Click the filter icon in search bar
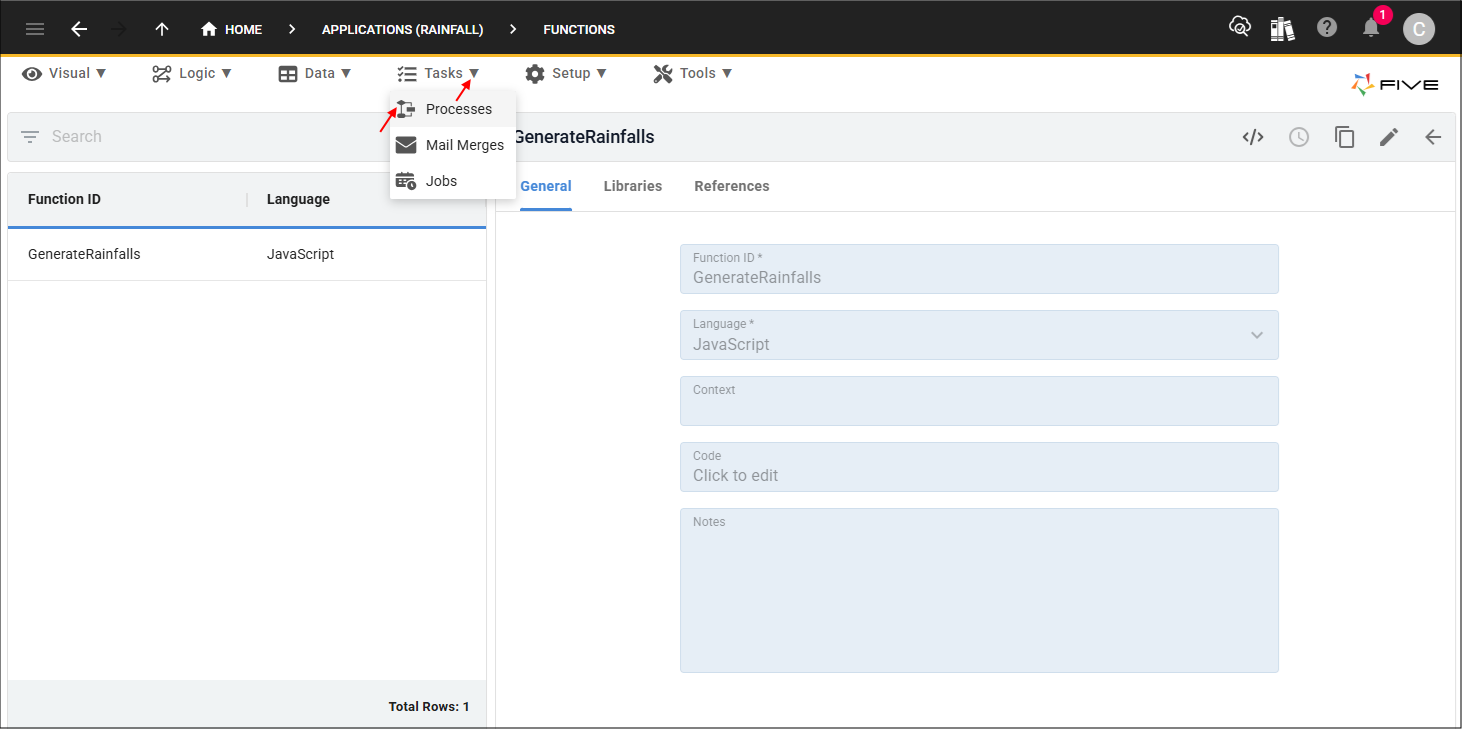This screenshot has height=729, width=1462. pos(30,136)
